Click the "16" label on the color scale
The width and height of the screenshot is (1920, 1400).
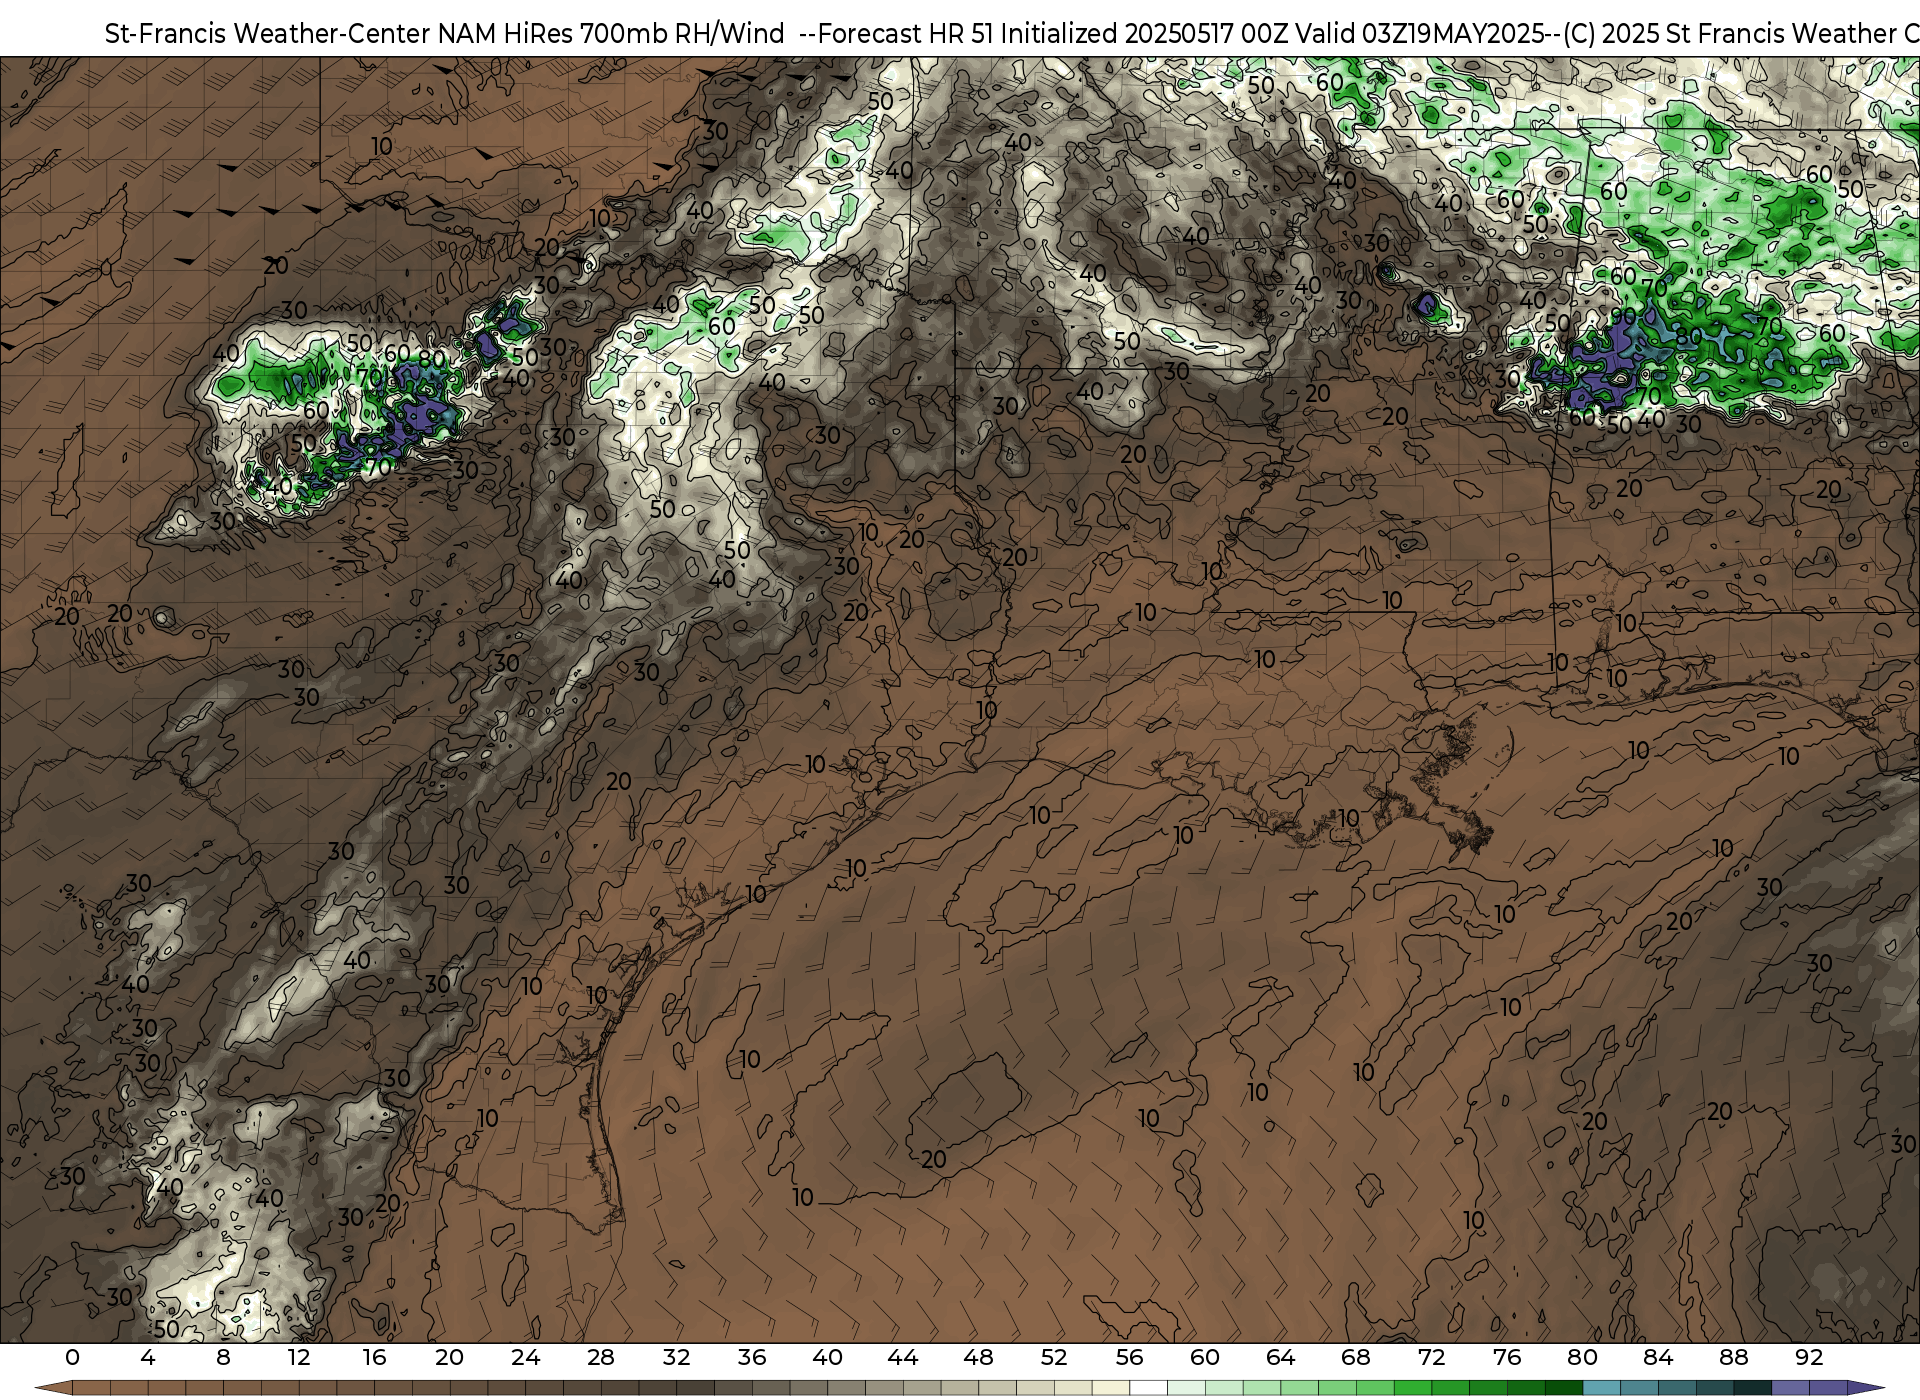pyautogui.click(x=374, y=1357)
